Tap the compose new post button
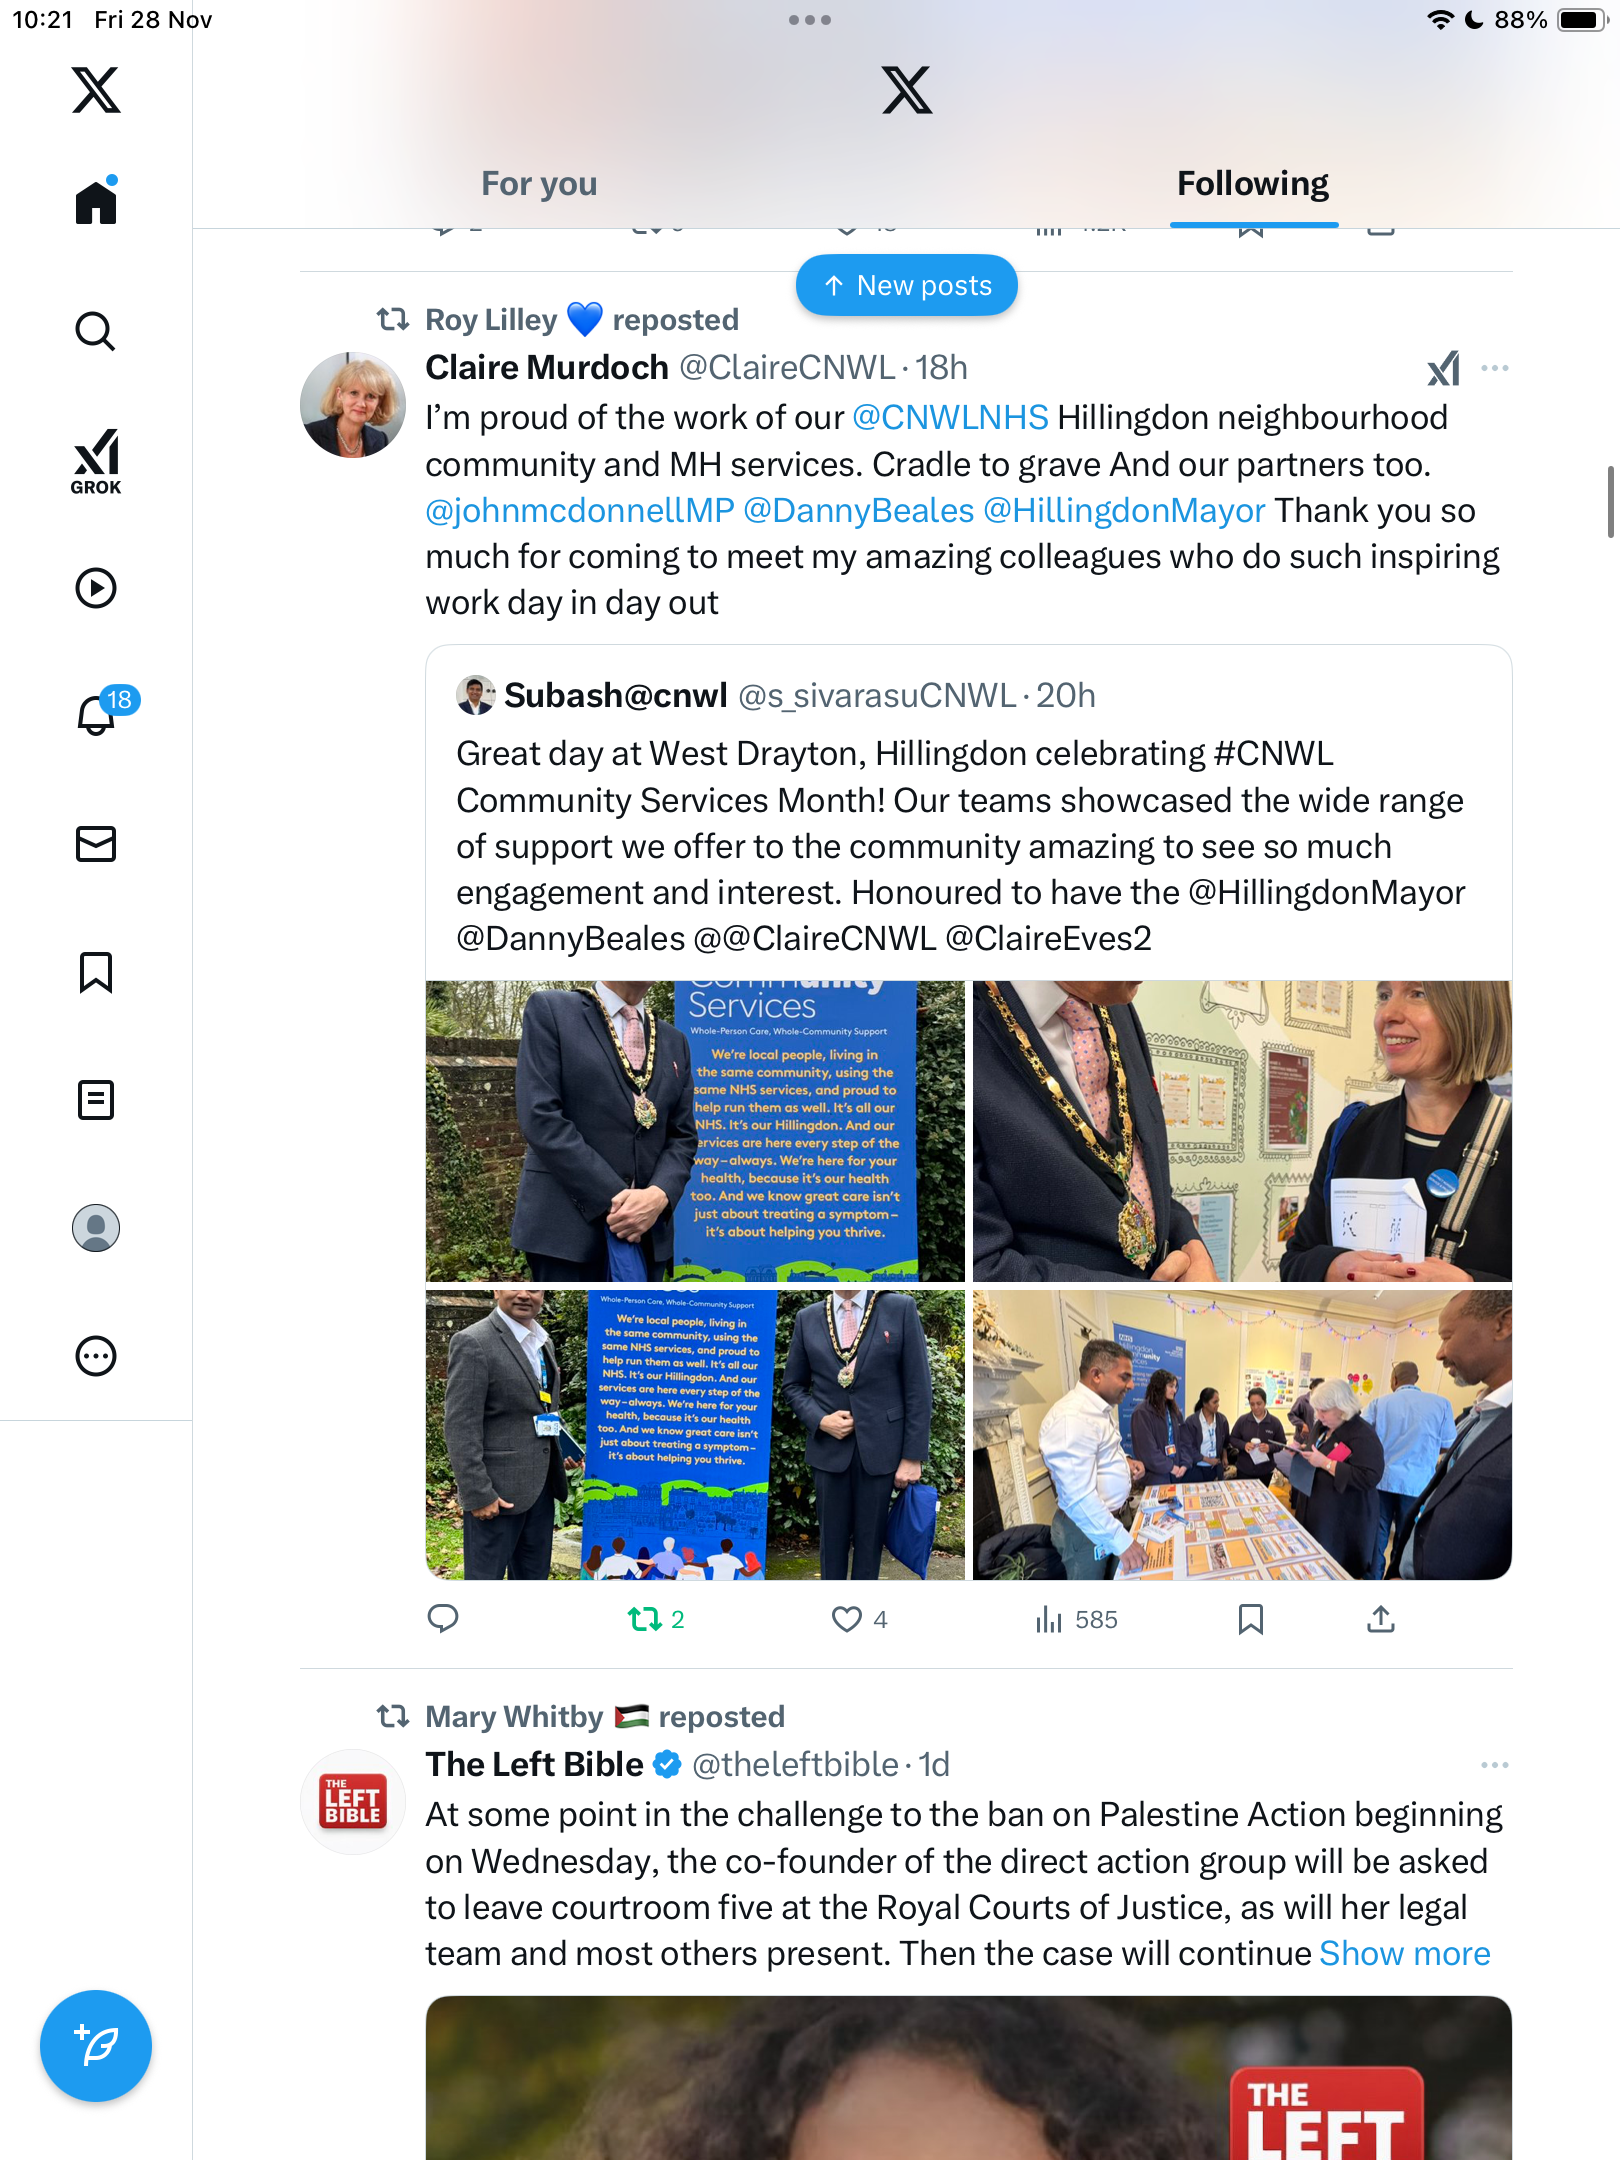 point(96,2046)
